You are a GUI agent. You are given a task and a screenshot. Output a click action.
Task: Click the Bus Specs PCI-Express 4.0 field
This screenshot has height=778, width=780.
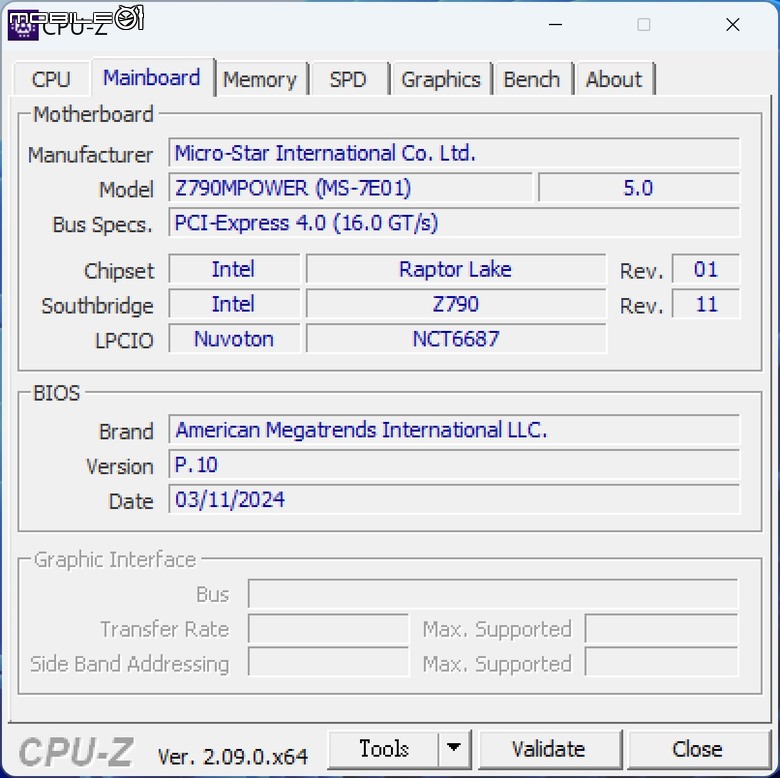454,223
